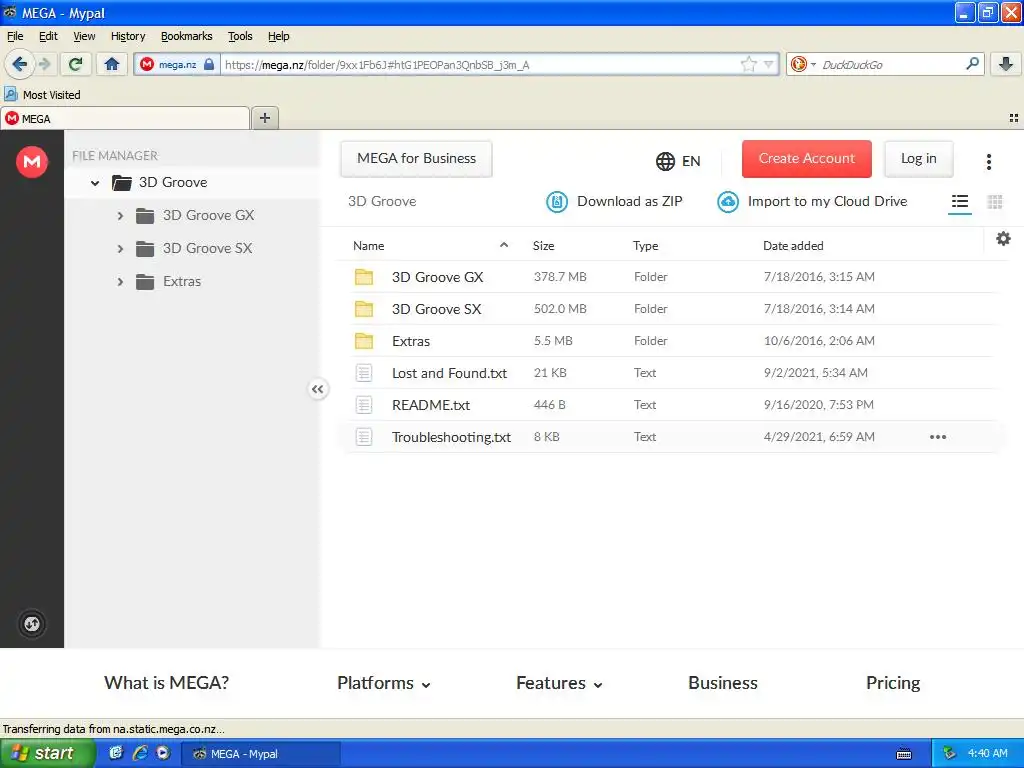Open the Business footer link

(723, 683)
